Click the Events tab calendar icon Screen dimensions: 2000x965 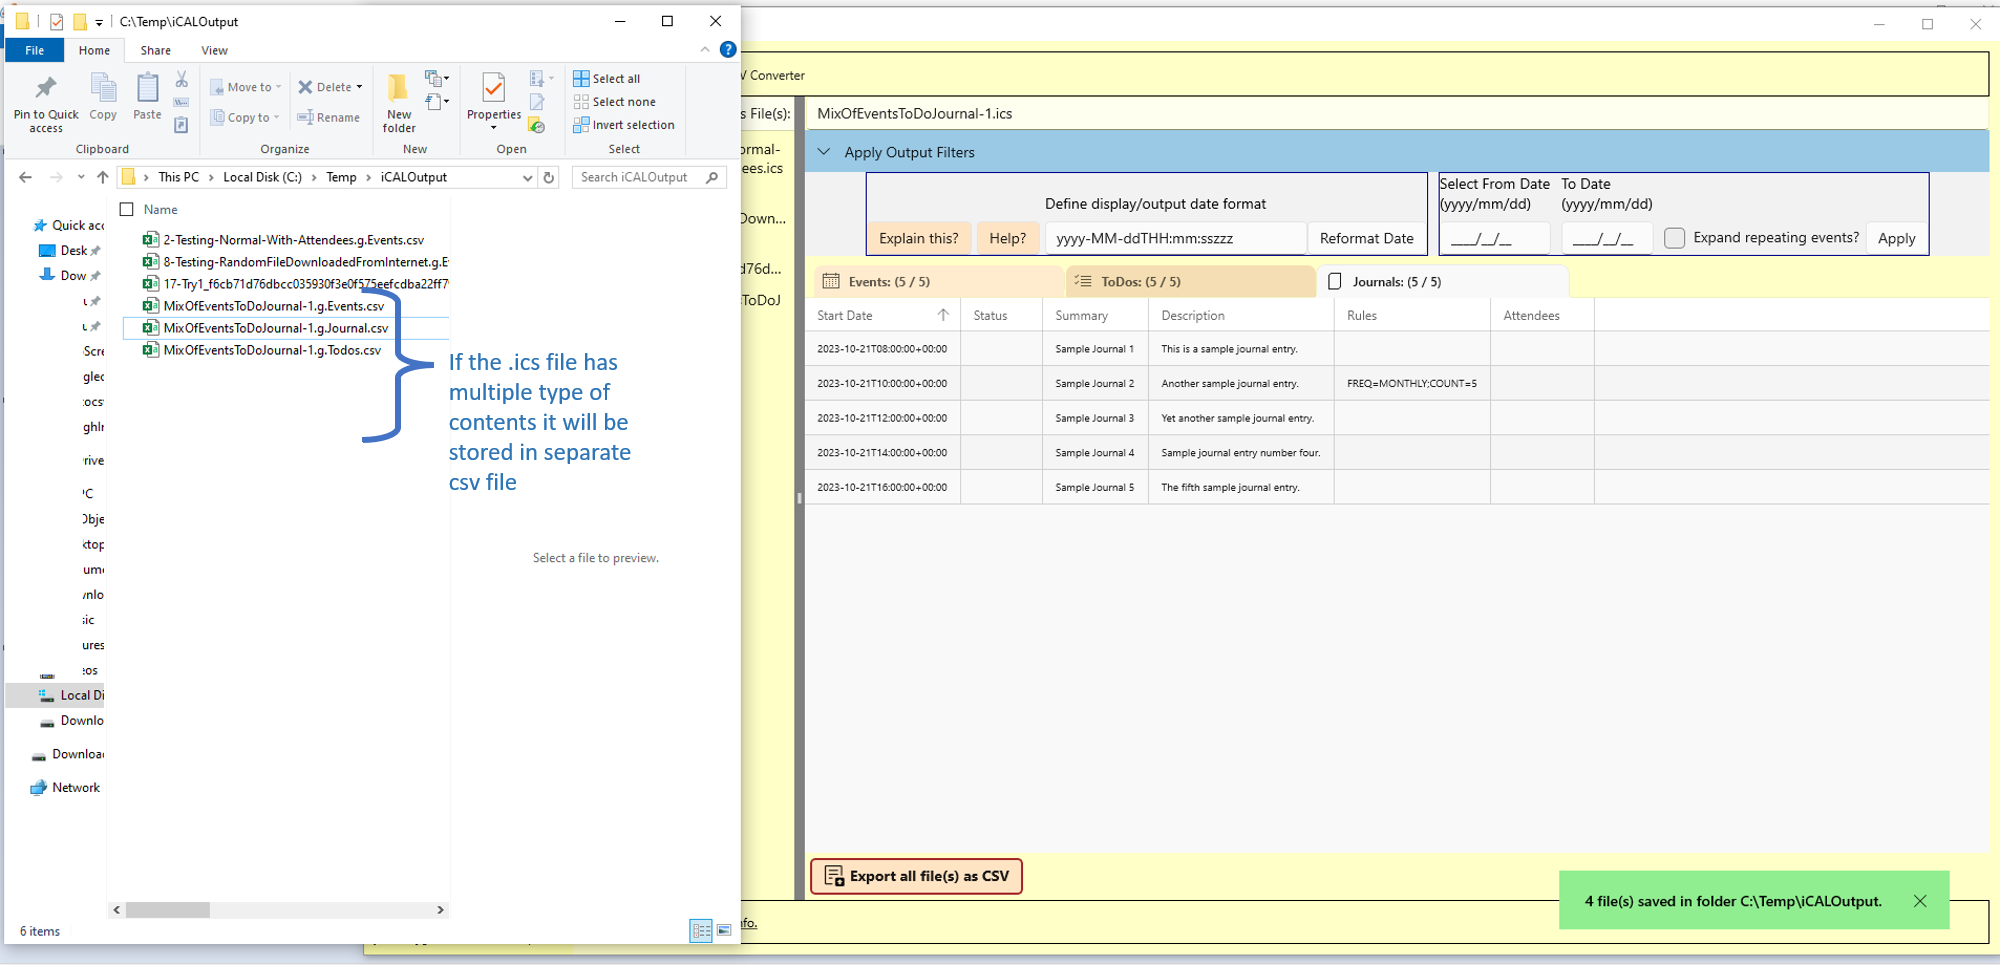831,281
